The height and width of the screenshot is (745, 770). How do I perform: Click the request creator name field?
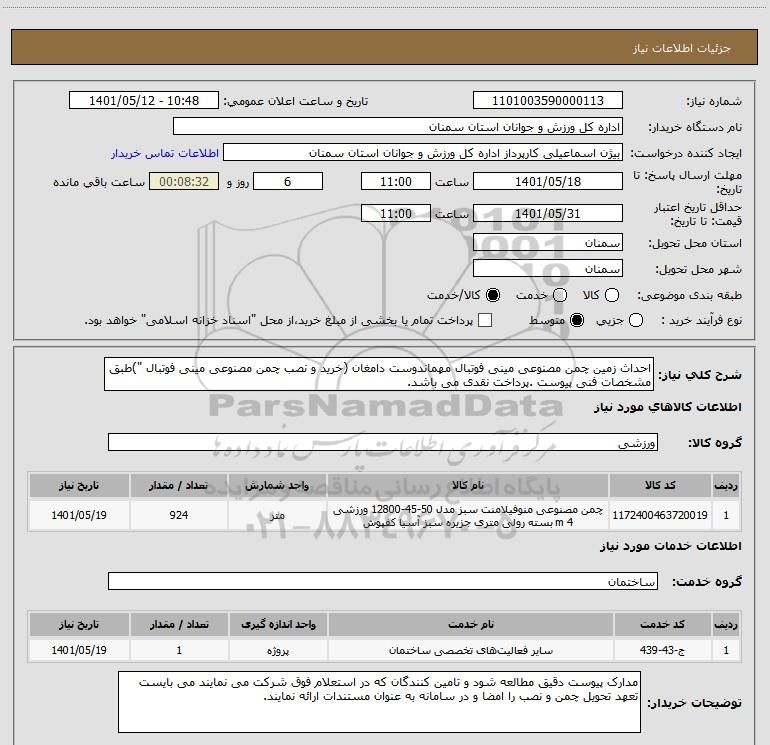[x=423, y=153]
